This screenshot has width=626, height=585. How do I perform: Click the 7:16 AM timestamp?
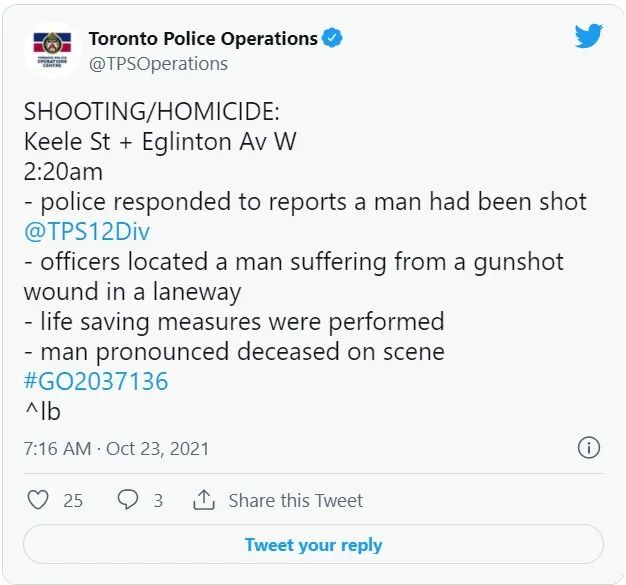(x=57, y=448)
